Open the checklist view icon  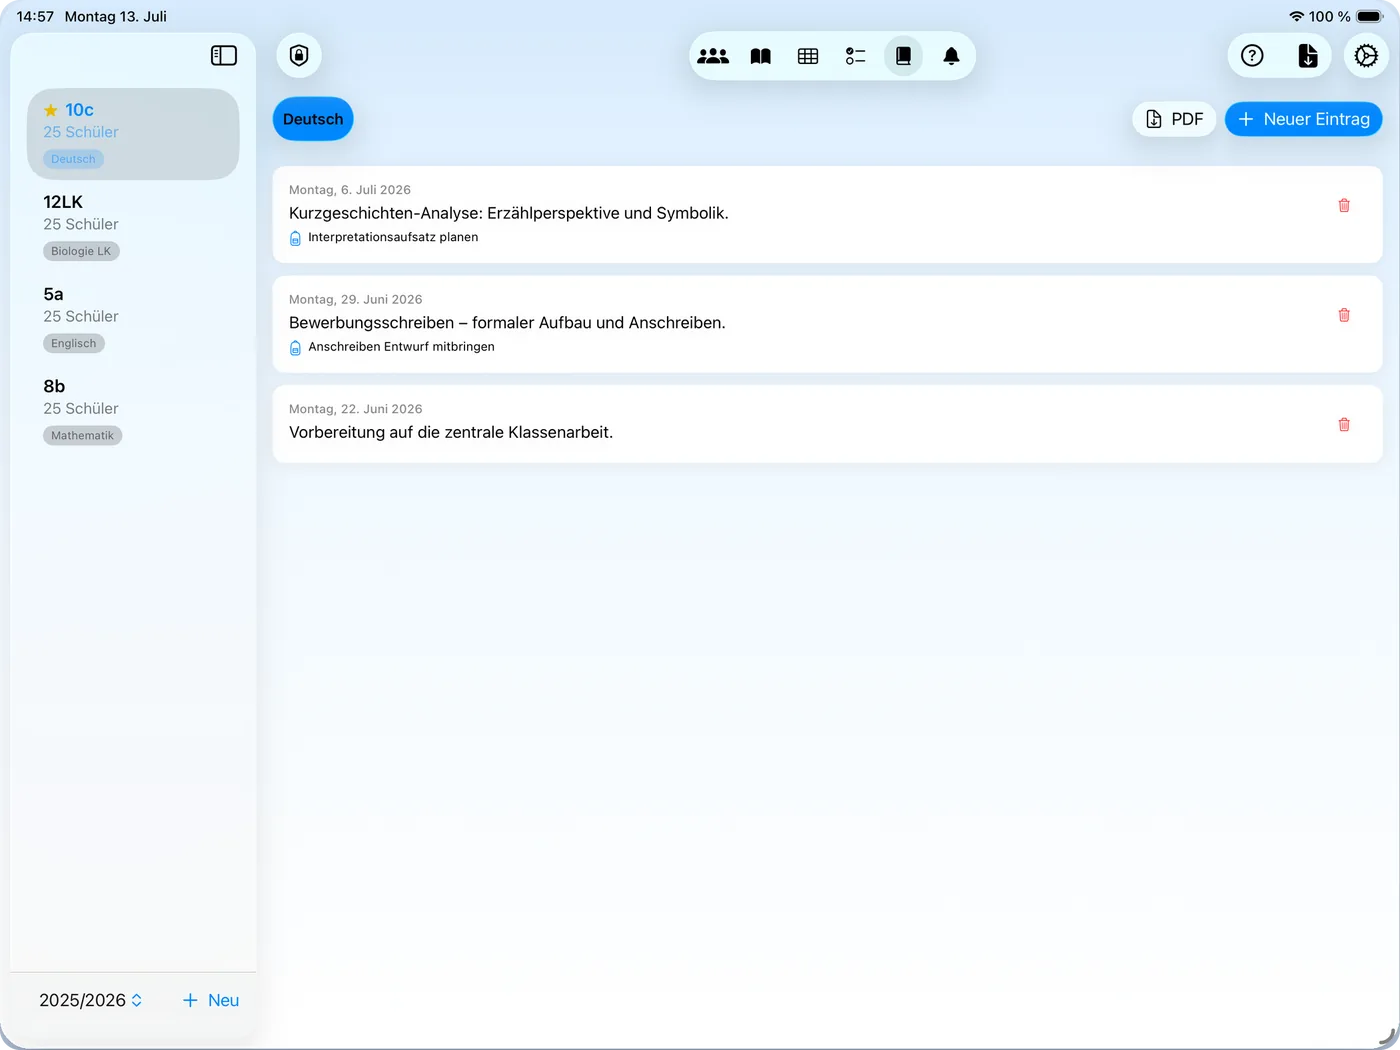(x=856, y=56)
